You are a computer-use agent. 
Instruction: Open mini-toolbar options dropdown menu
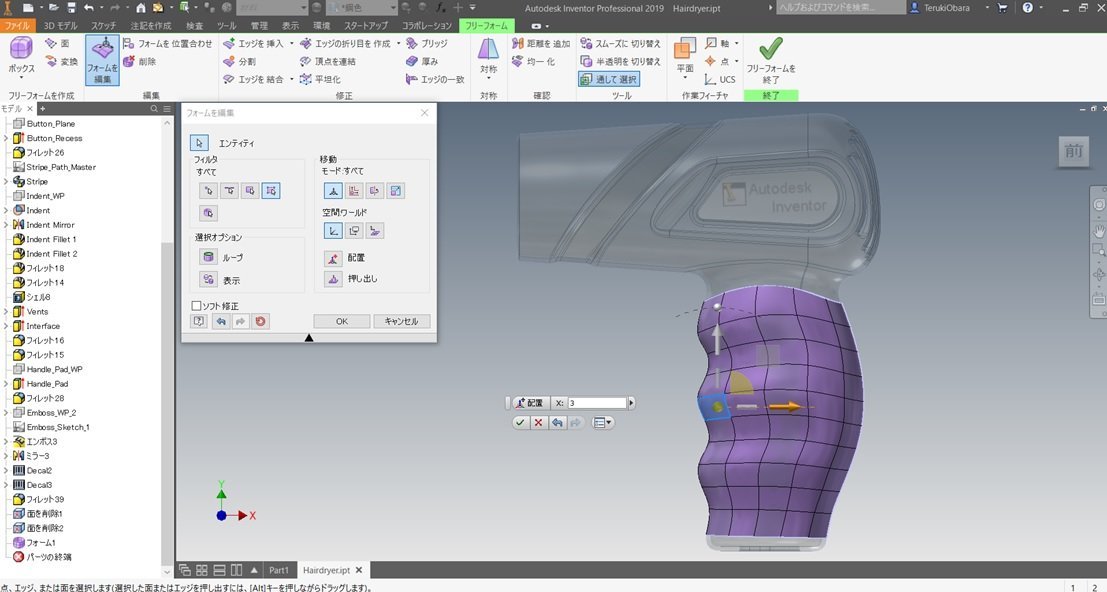coord(603,423)
